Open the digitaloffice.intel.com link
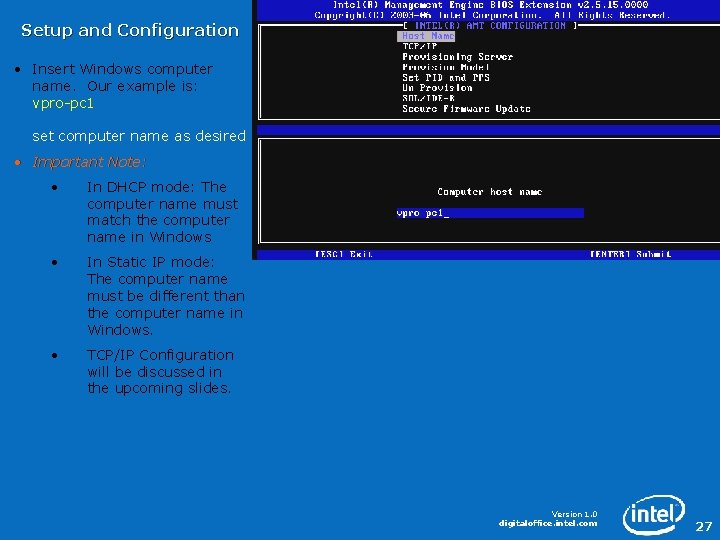The height and width of the screenshot is (540, 720). point(548,523)
